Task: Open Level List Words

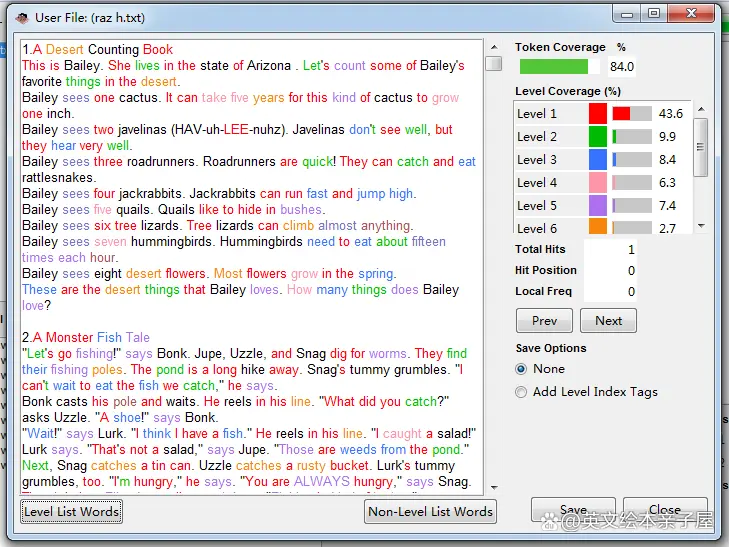Action: (x=72, y=512)
